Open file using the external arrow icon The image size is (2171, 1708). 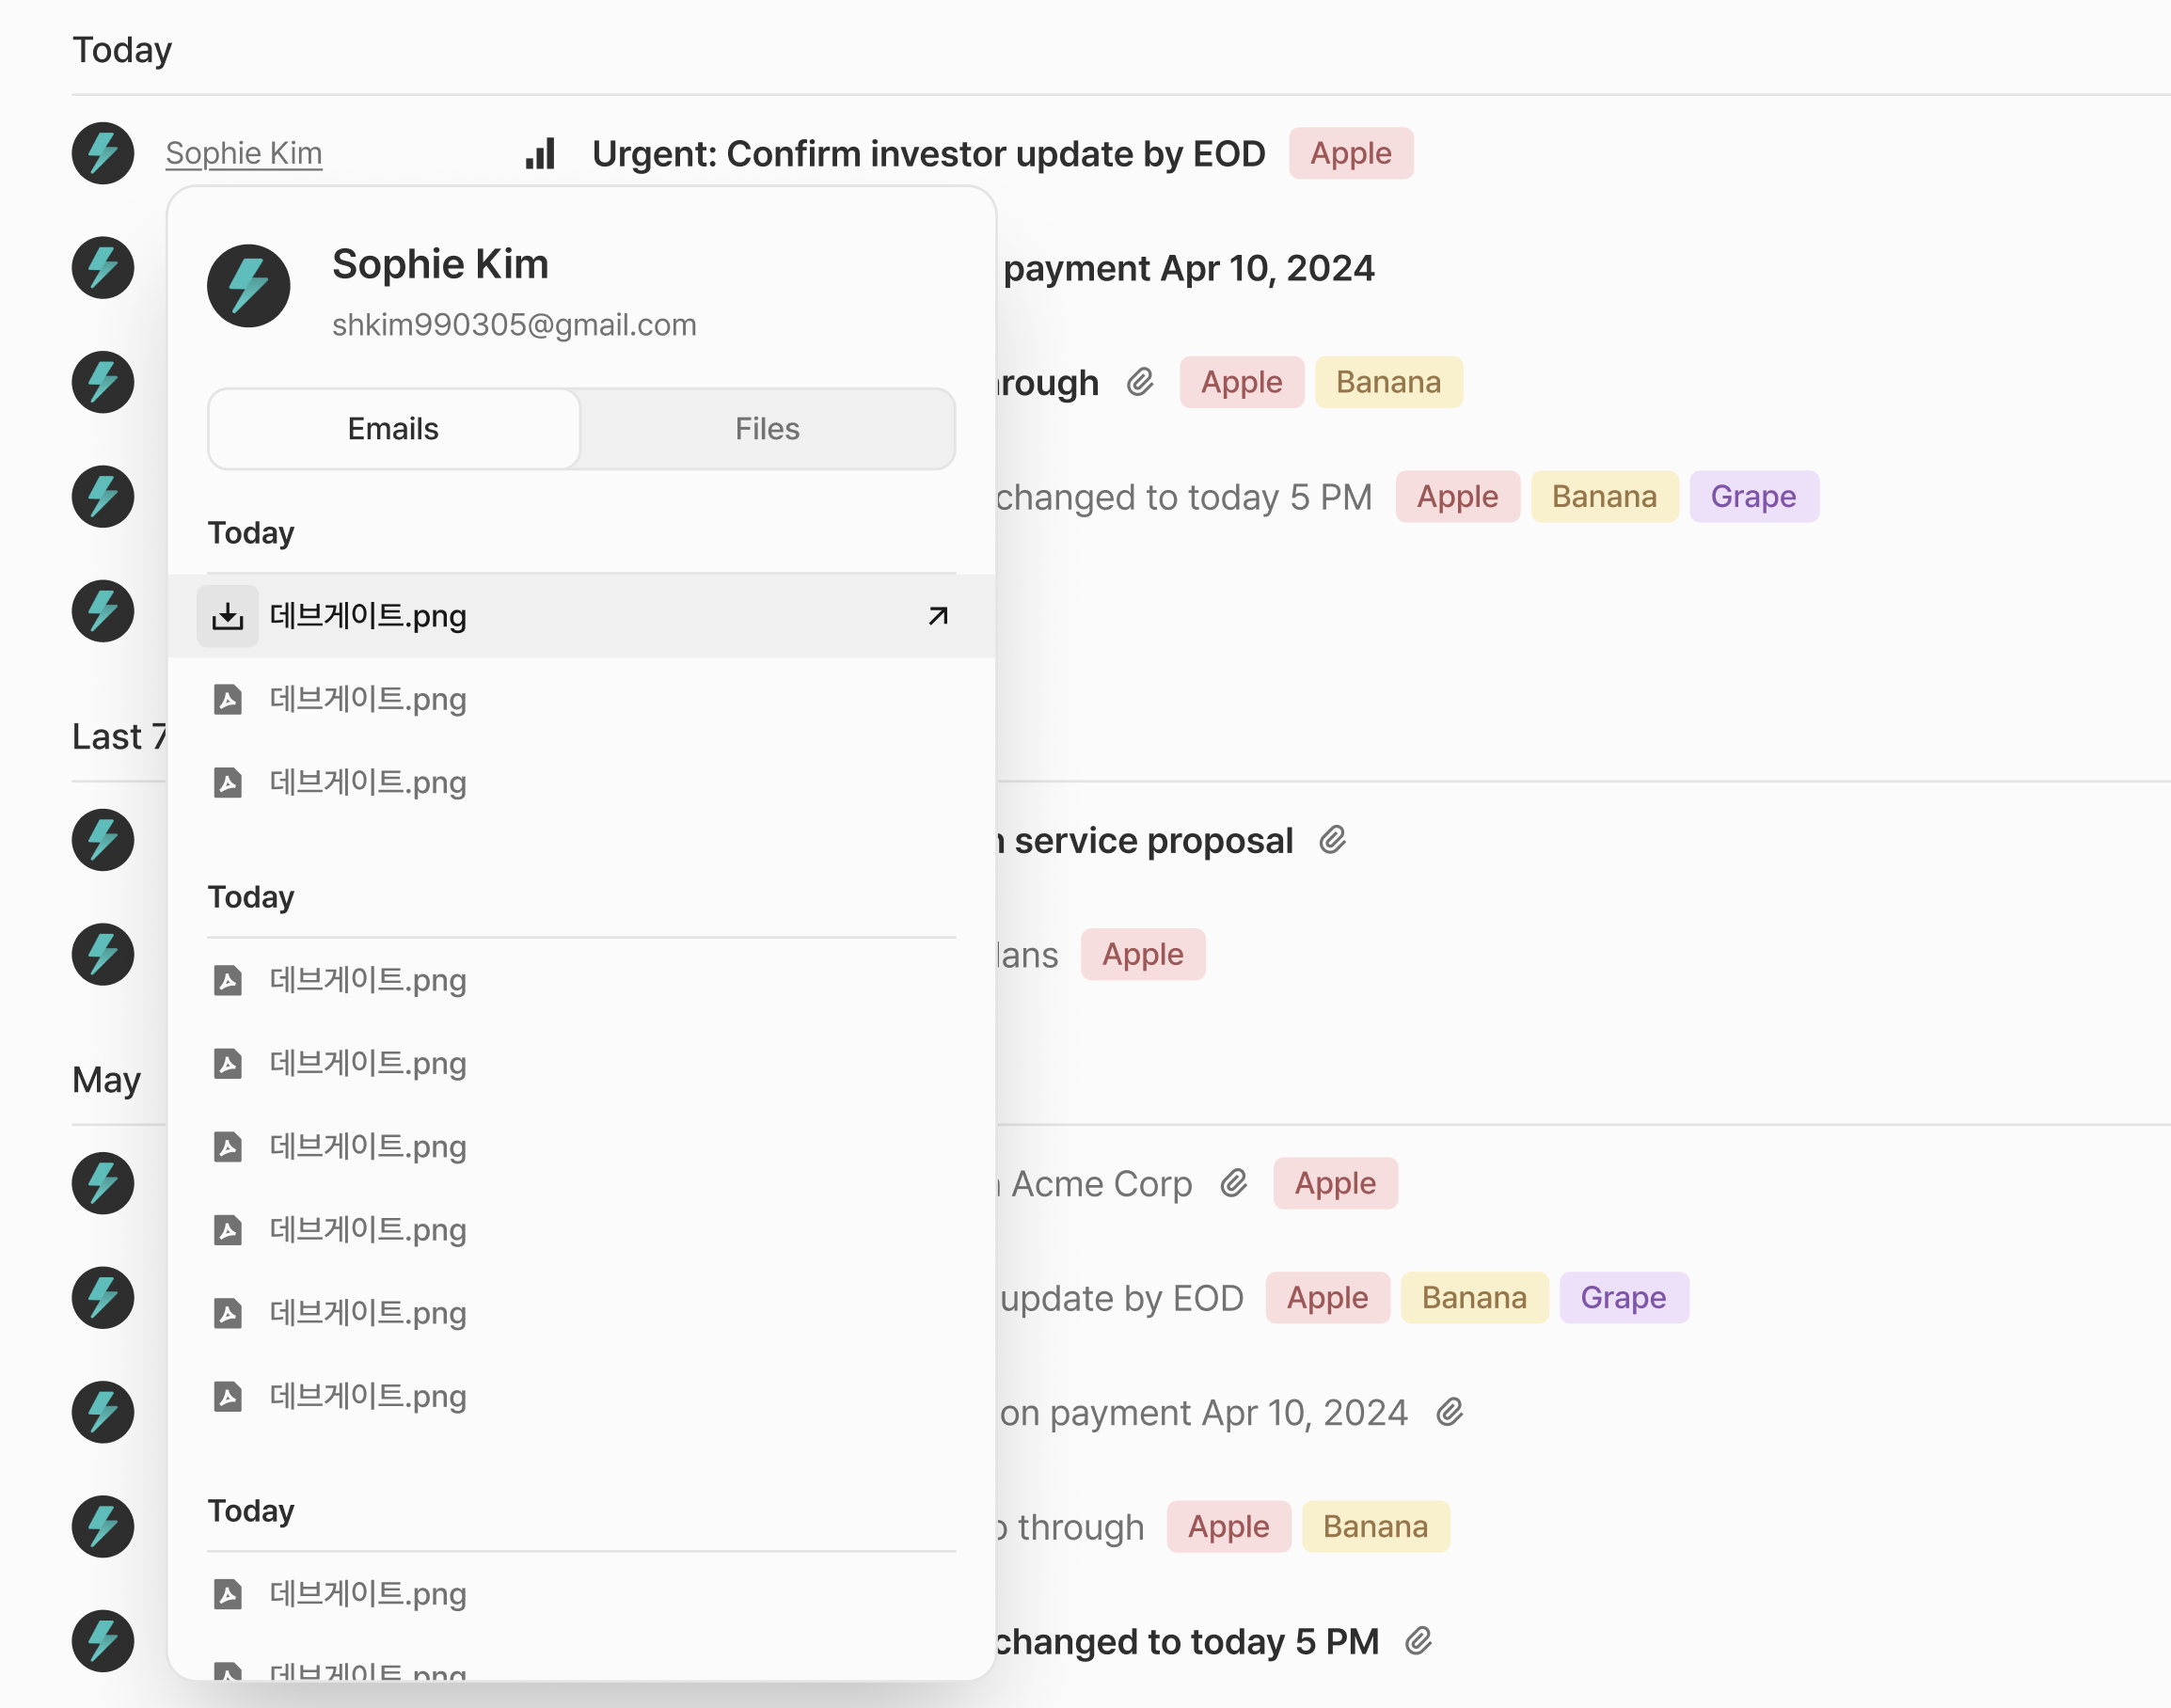937,616
